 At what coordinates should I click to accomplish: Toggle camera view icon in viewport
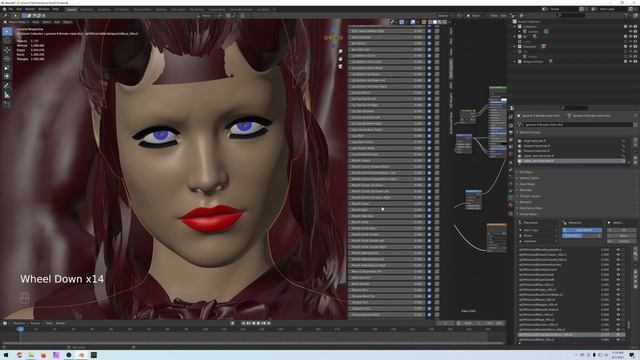[340, 66]
